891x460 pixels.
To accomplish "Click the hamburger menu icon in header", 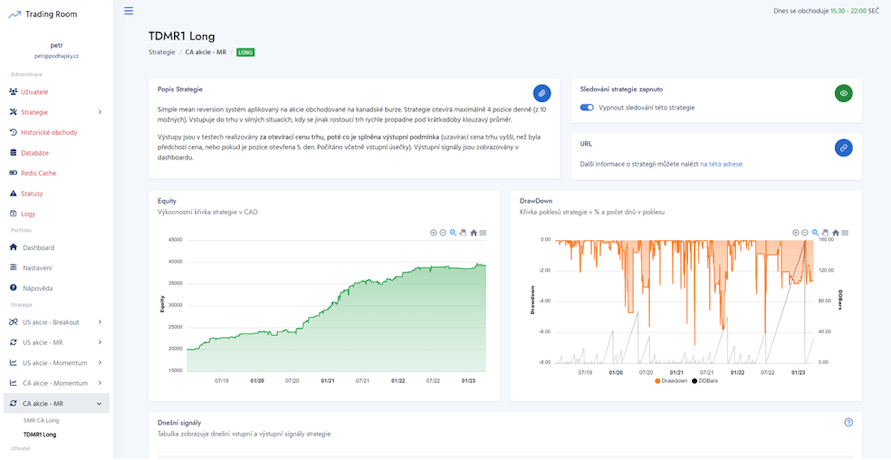I will (128, 11).
